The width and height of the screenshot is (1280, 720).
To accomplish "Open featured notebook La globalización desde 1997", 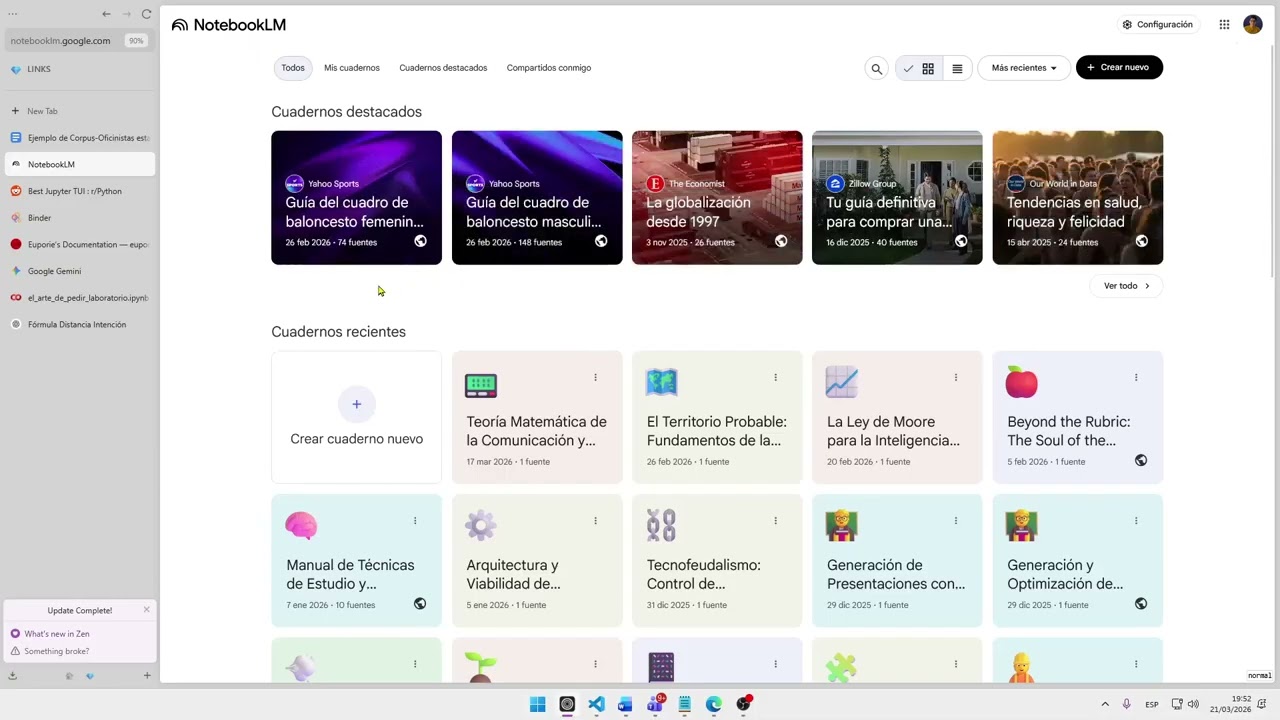I will pos(717,198).
